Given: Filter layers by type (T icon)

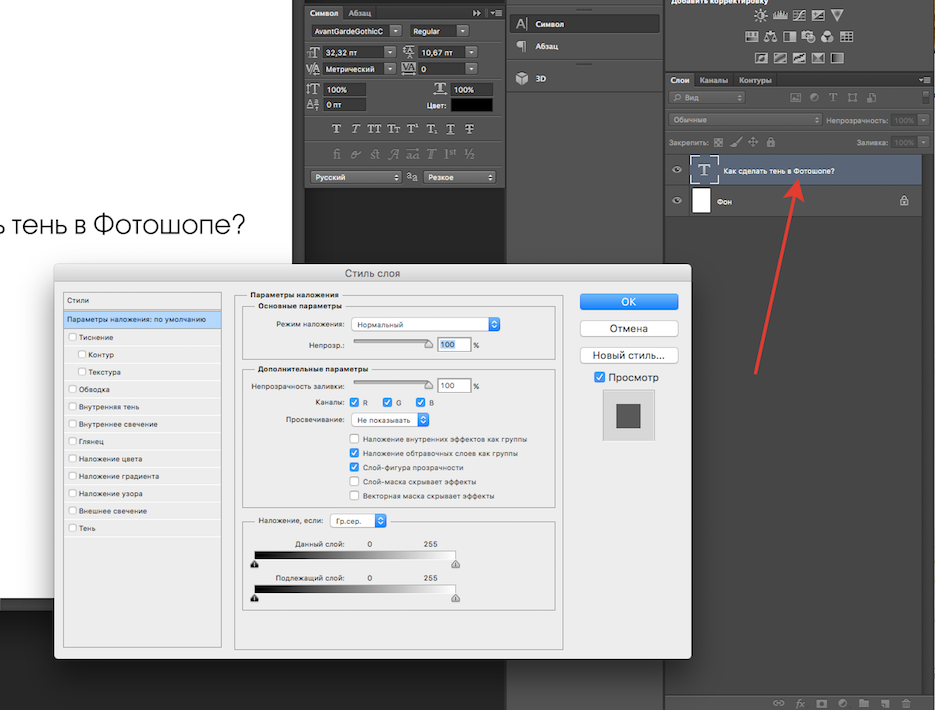Looking at the screenshot, I should pyautogui.click(x=833, y=97).
